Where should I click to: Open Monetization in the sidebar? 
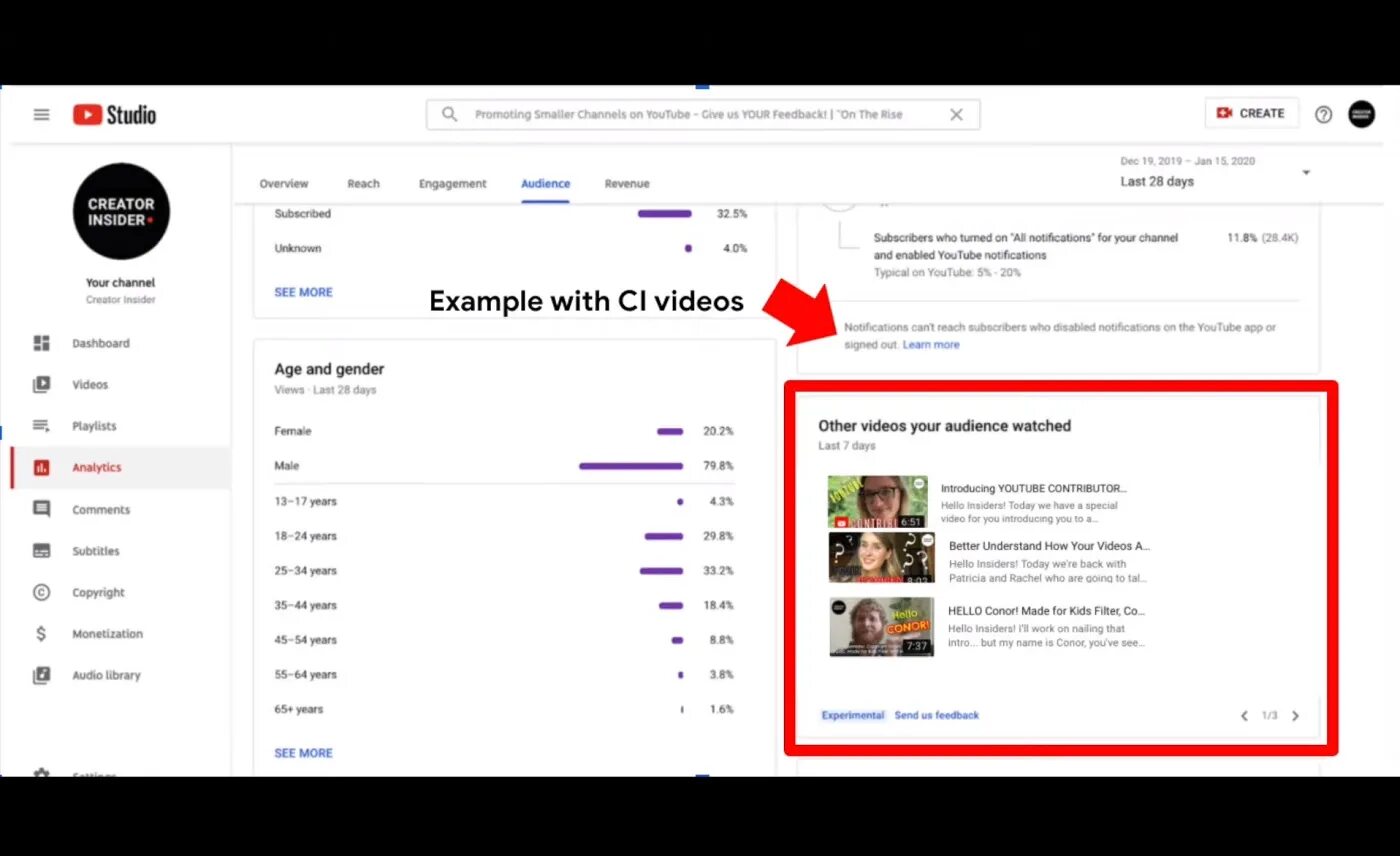point(120,634)
